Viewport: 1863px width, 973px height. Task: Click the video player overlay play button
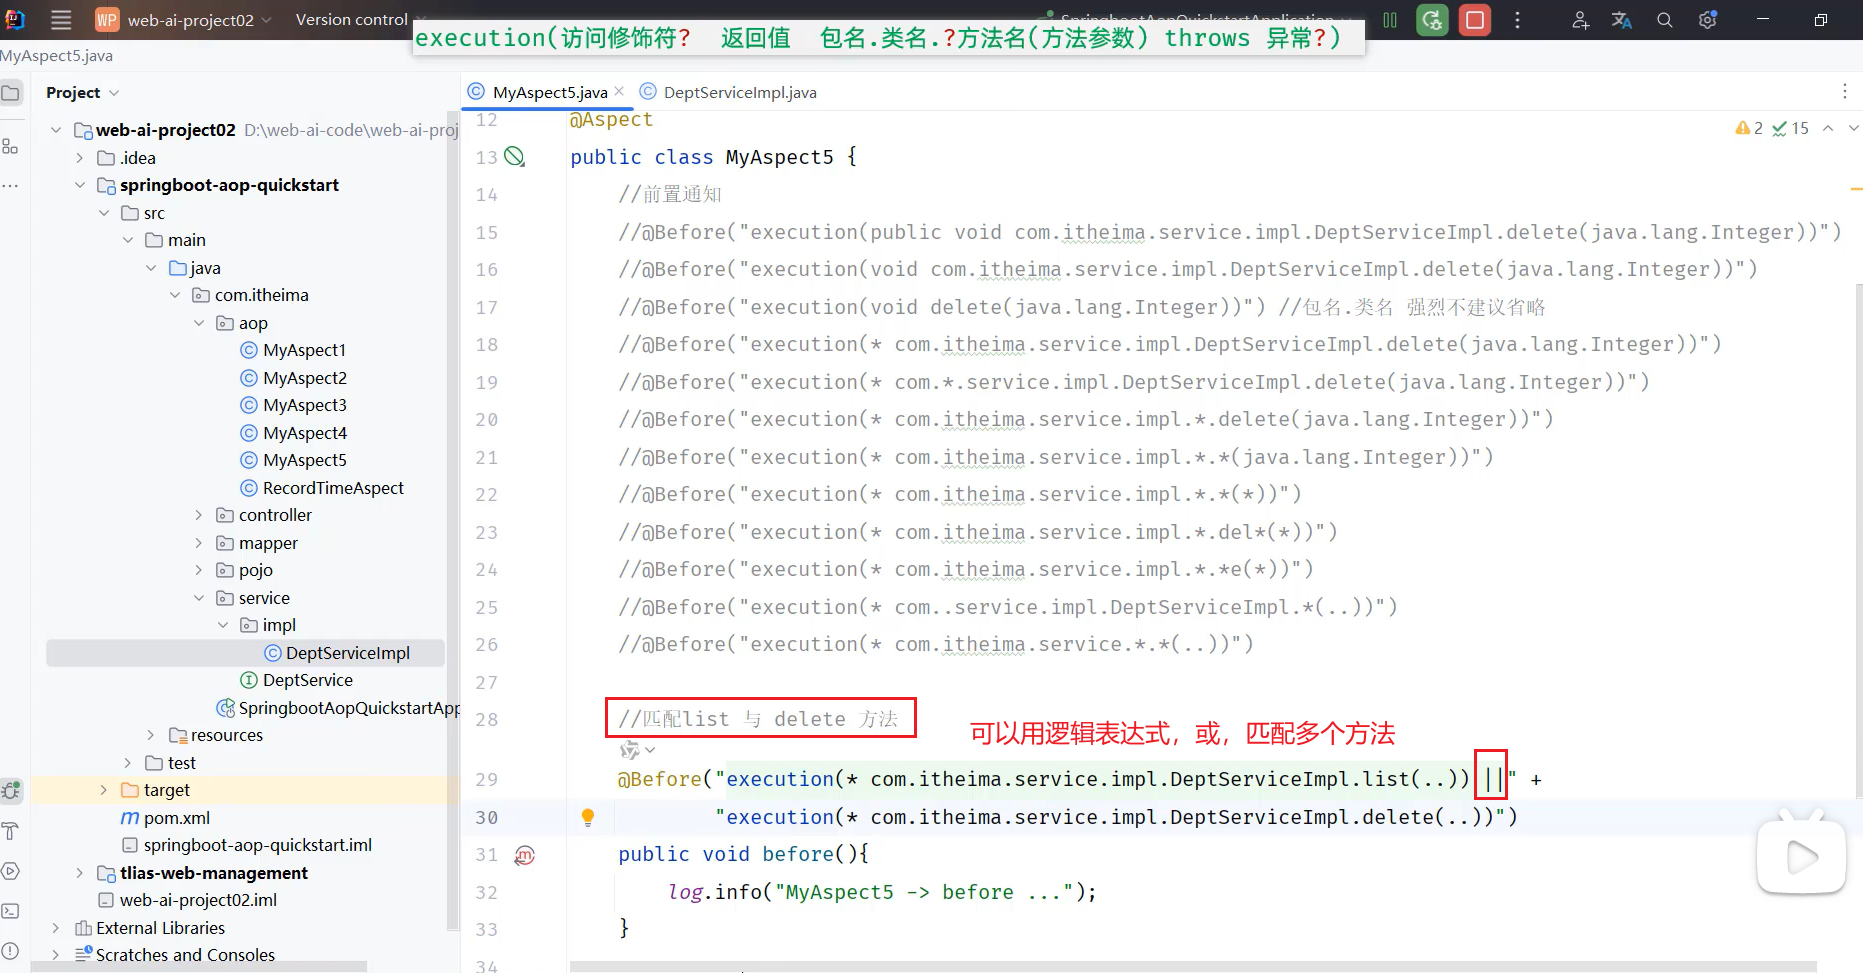point(1801,856)
